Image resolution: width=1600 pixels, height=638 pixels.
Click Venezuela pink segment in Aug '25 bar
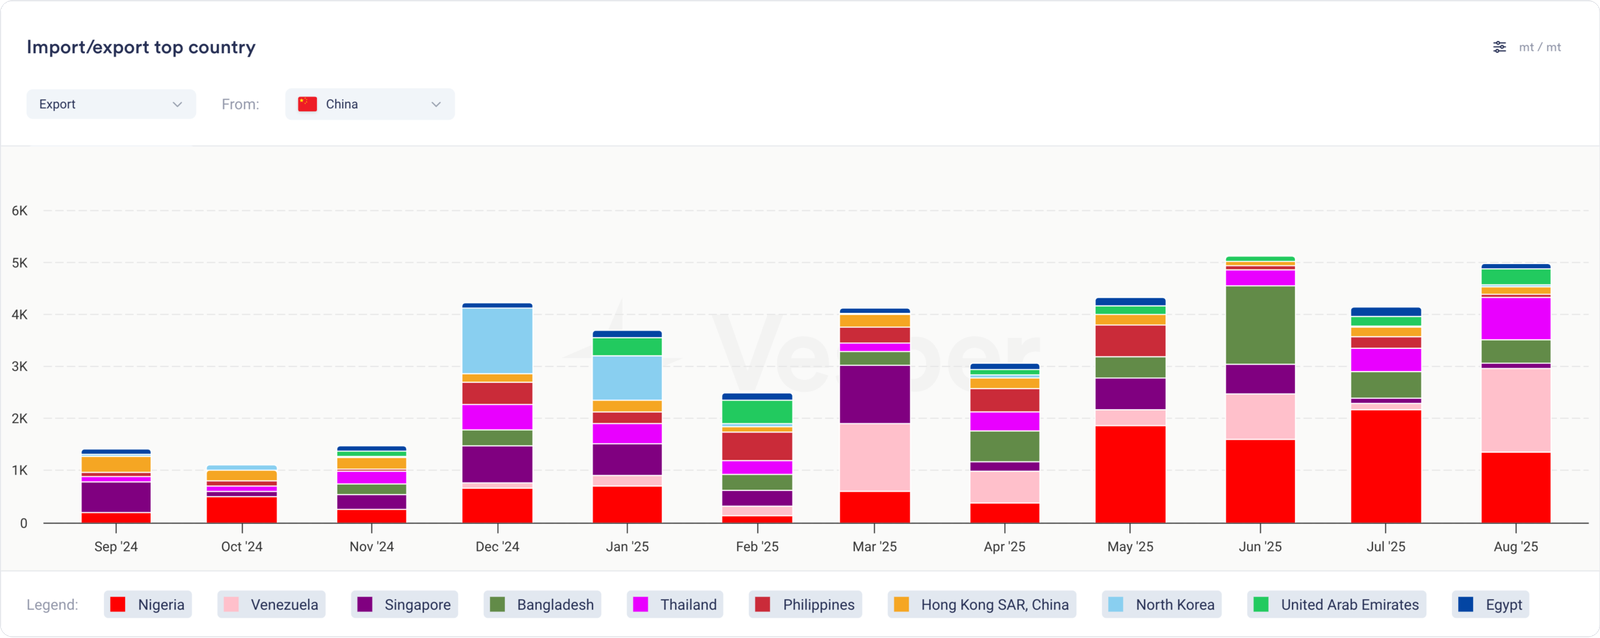[1515, 410]
